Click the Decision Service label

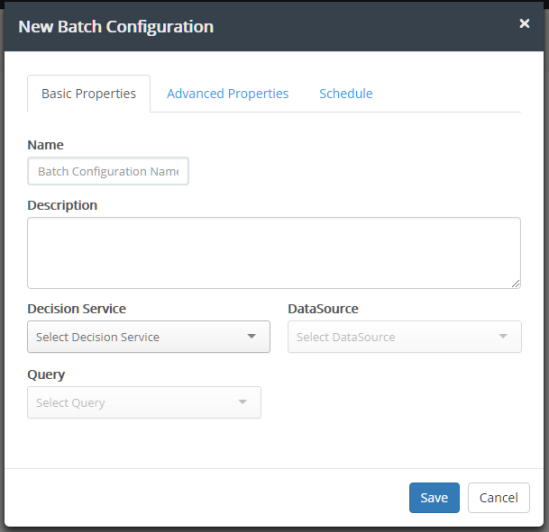77,309
